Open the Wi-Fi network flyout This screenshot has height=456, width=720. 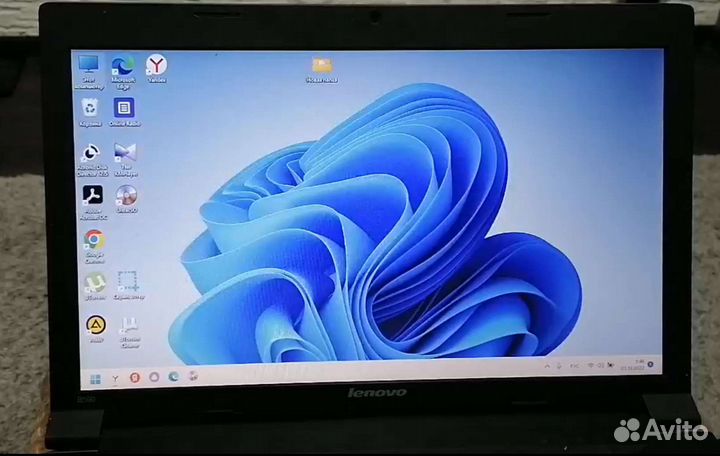[x=591, y=366]
